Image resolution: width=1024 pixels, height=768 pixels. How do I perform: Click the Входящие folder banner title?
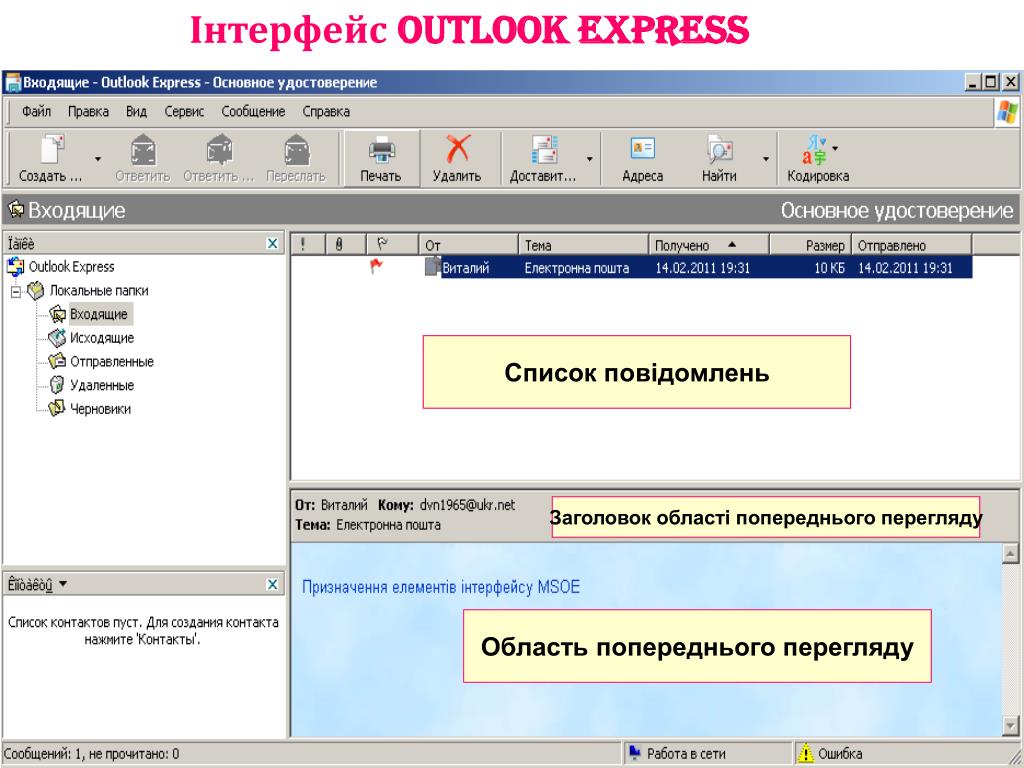click(x=76, y=210)
